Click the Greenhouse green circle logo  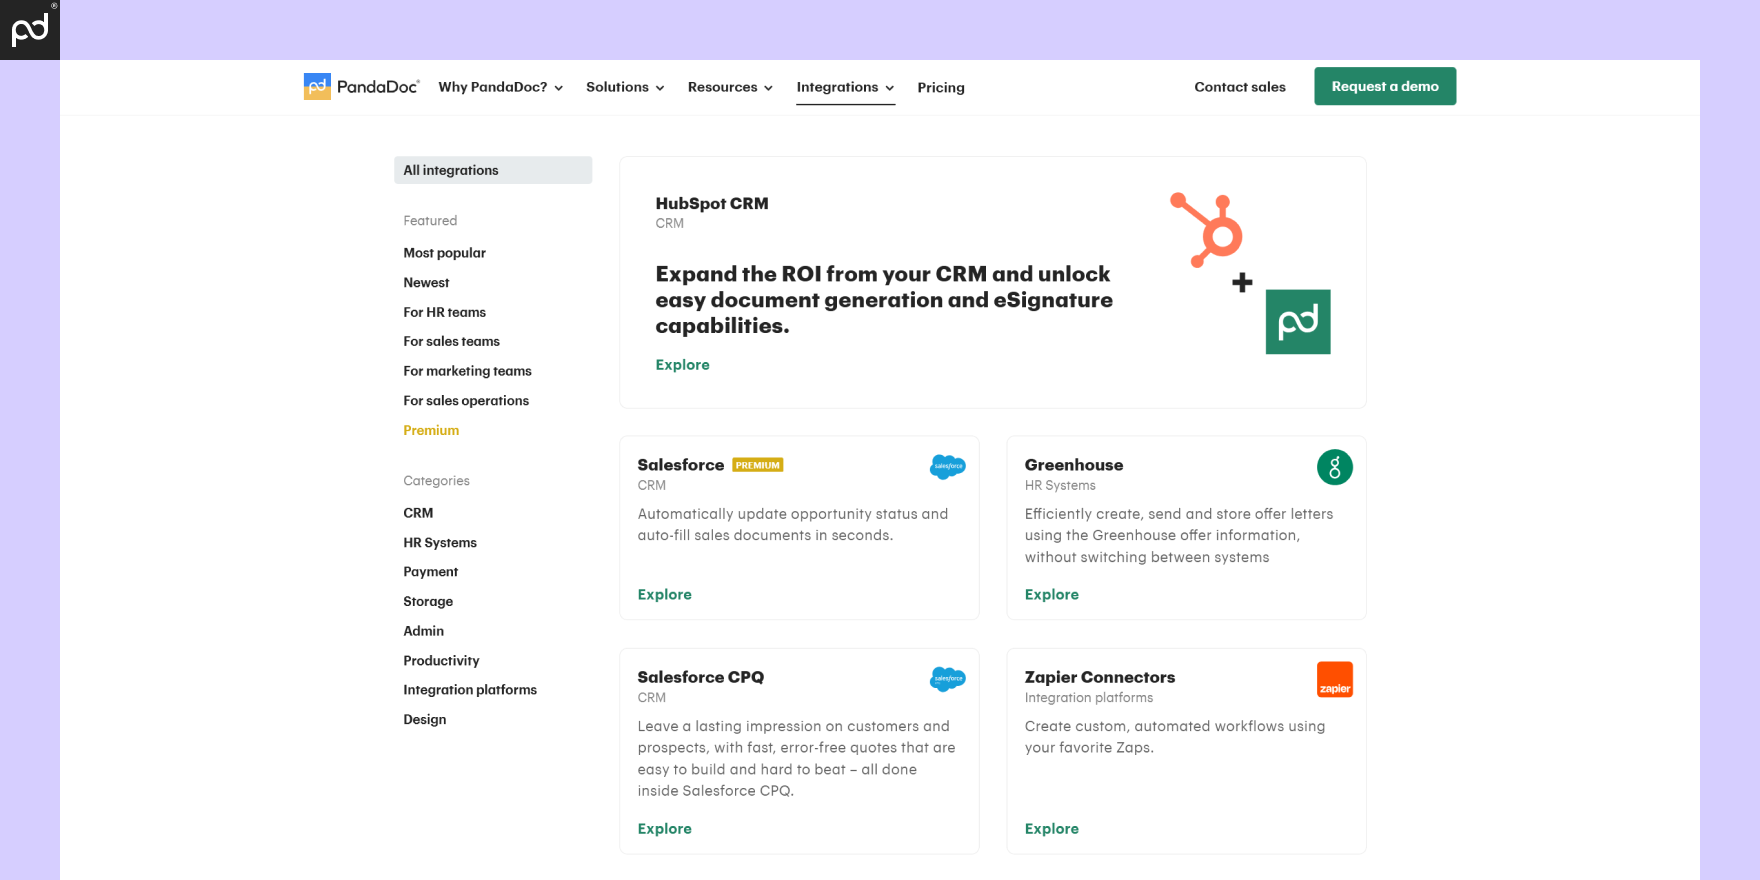pyautogui.click(x=1334, y=467)
